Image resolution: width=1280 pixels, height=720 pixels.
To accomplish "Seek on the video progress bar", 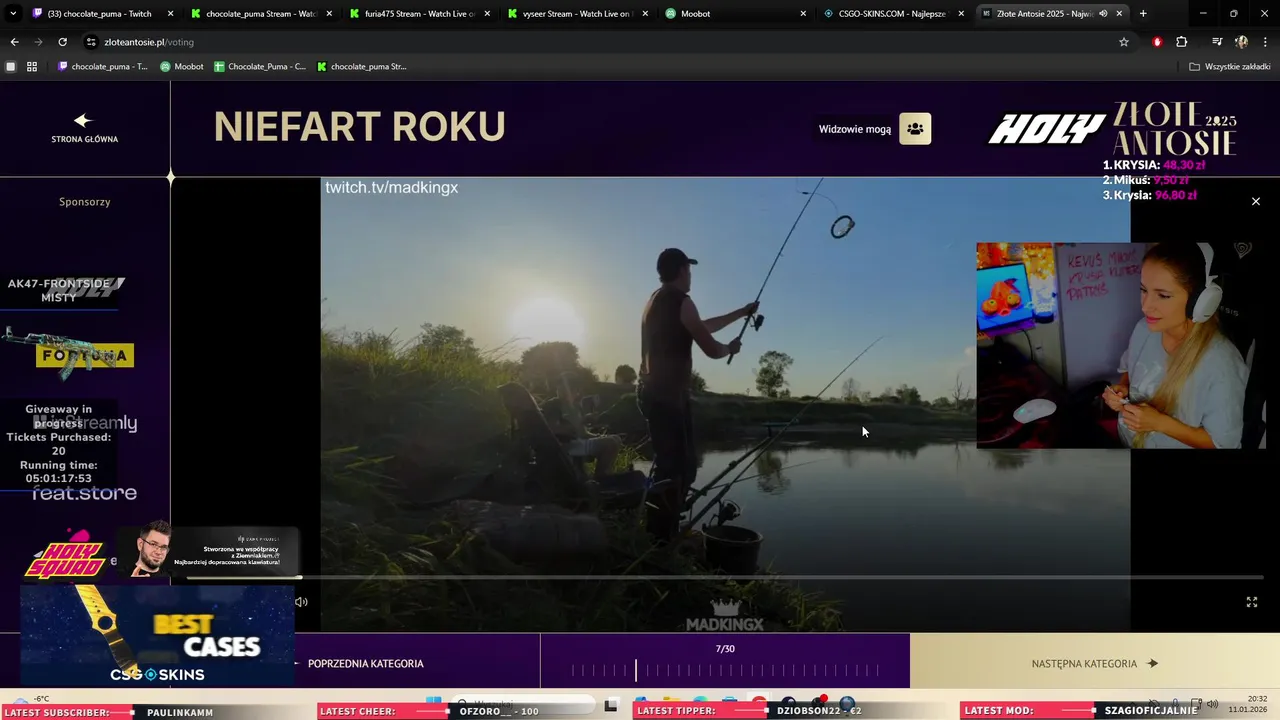I will pyautogui.click(x=725, y=577).
